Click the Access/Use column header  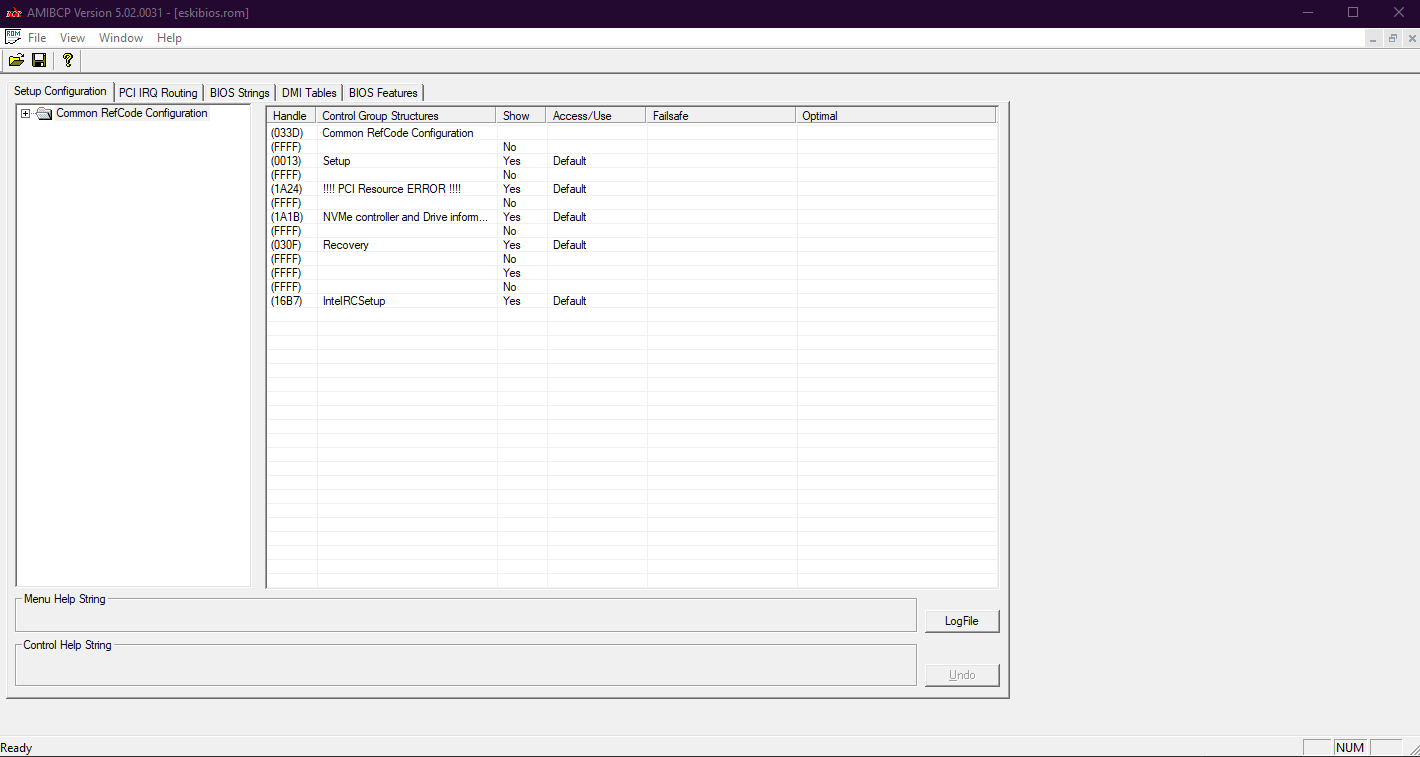(596, 116)
